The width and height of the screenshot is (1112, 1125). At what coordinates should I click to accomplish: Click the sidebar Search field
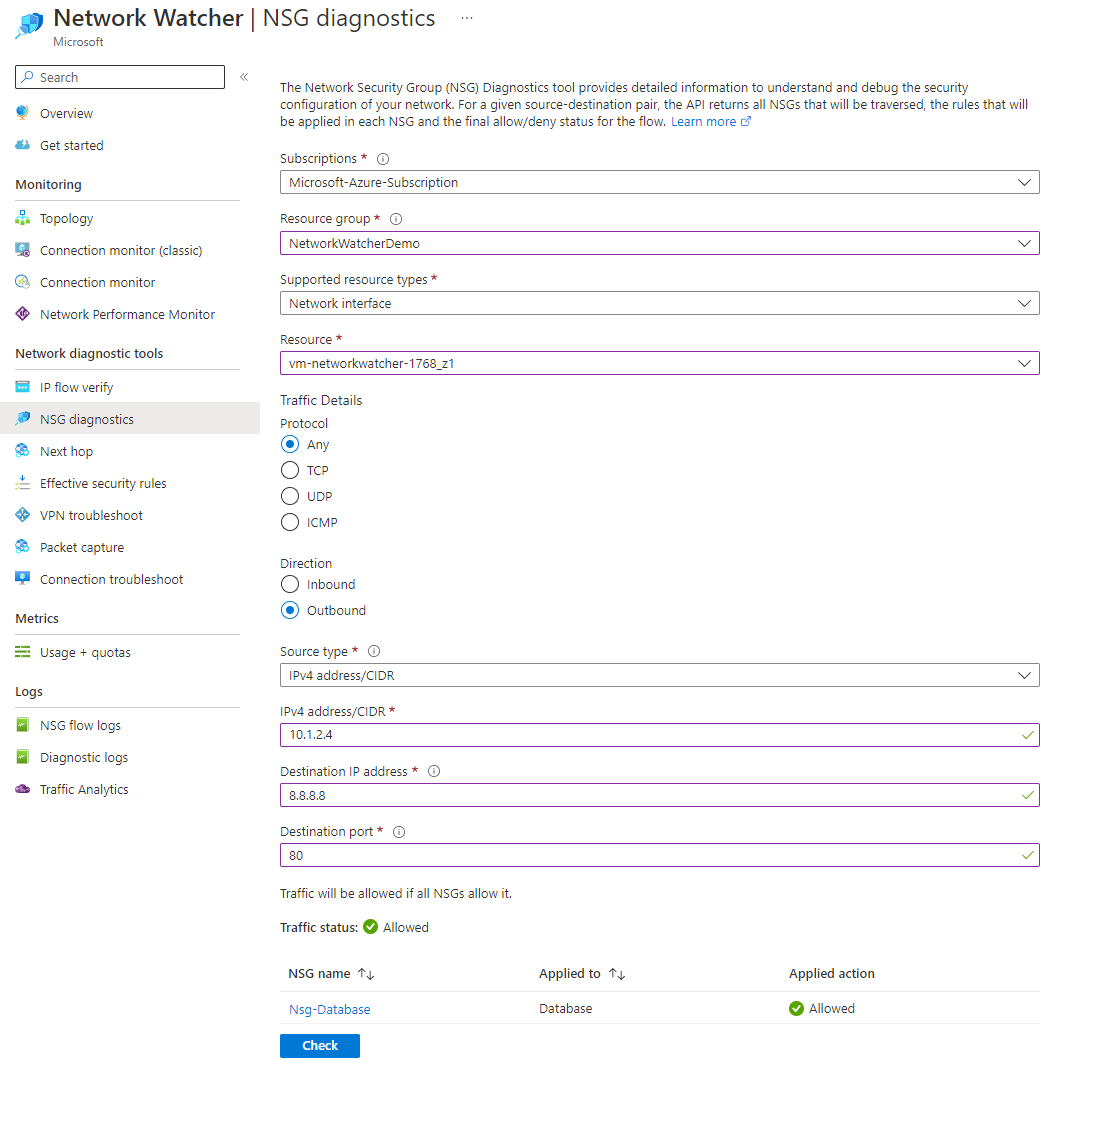(x=120, y=77)
